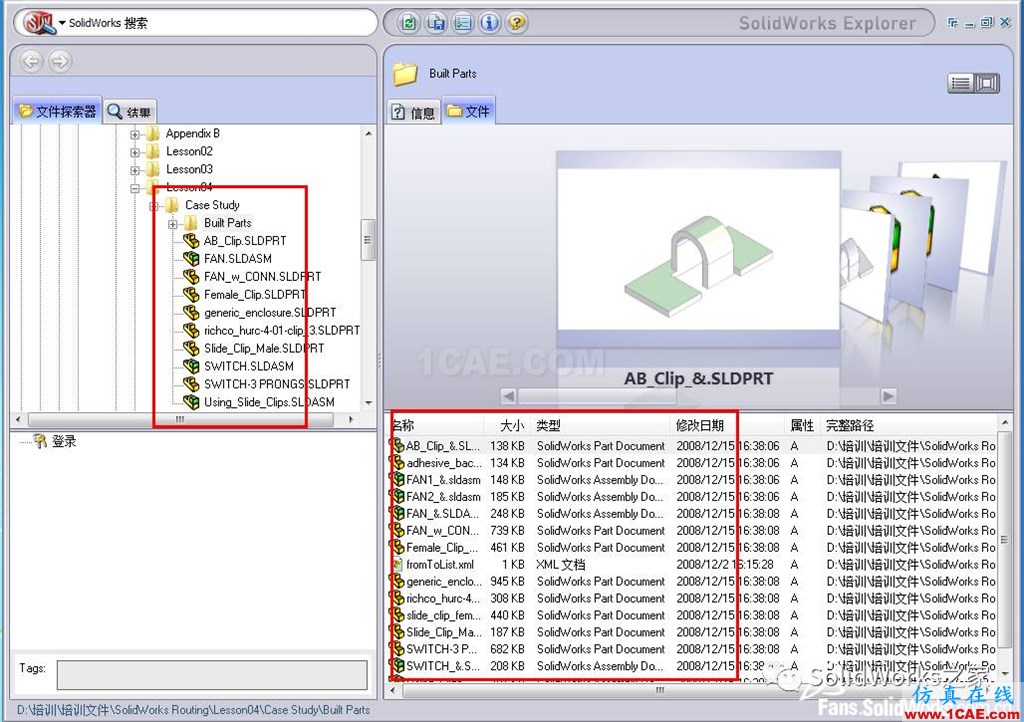
Task: Click the Back navigation arrow
Action: click(31, 61)
